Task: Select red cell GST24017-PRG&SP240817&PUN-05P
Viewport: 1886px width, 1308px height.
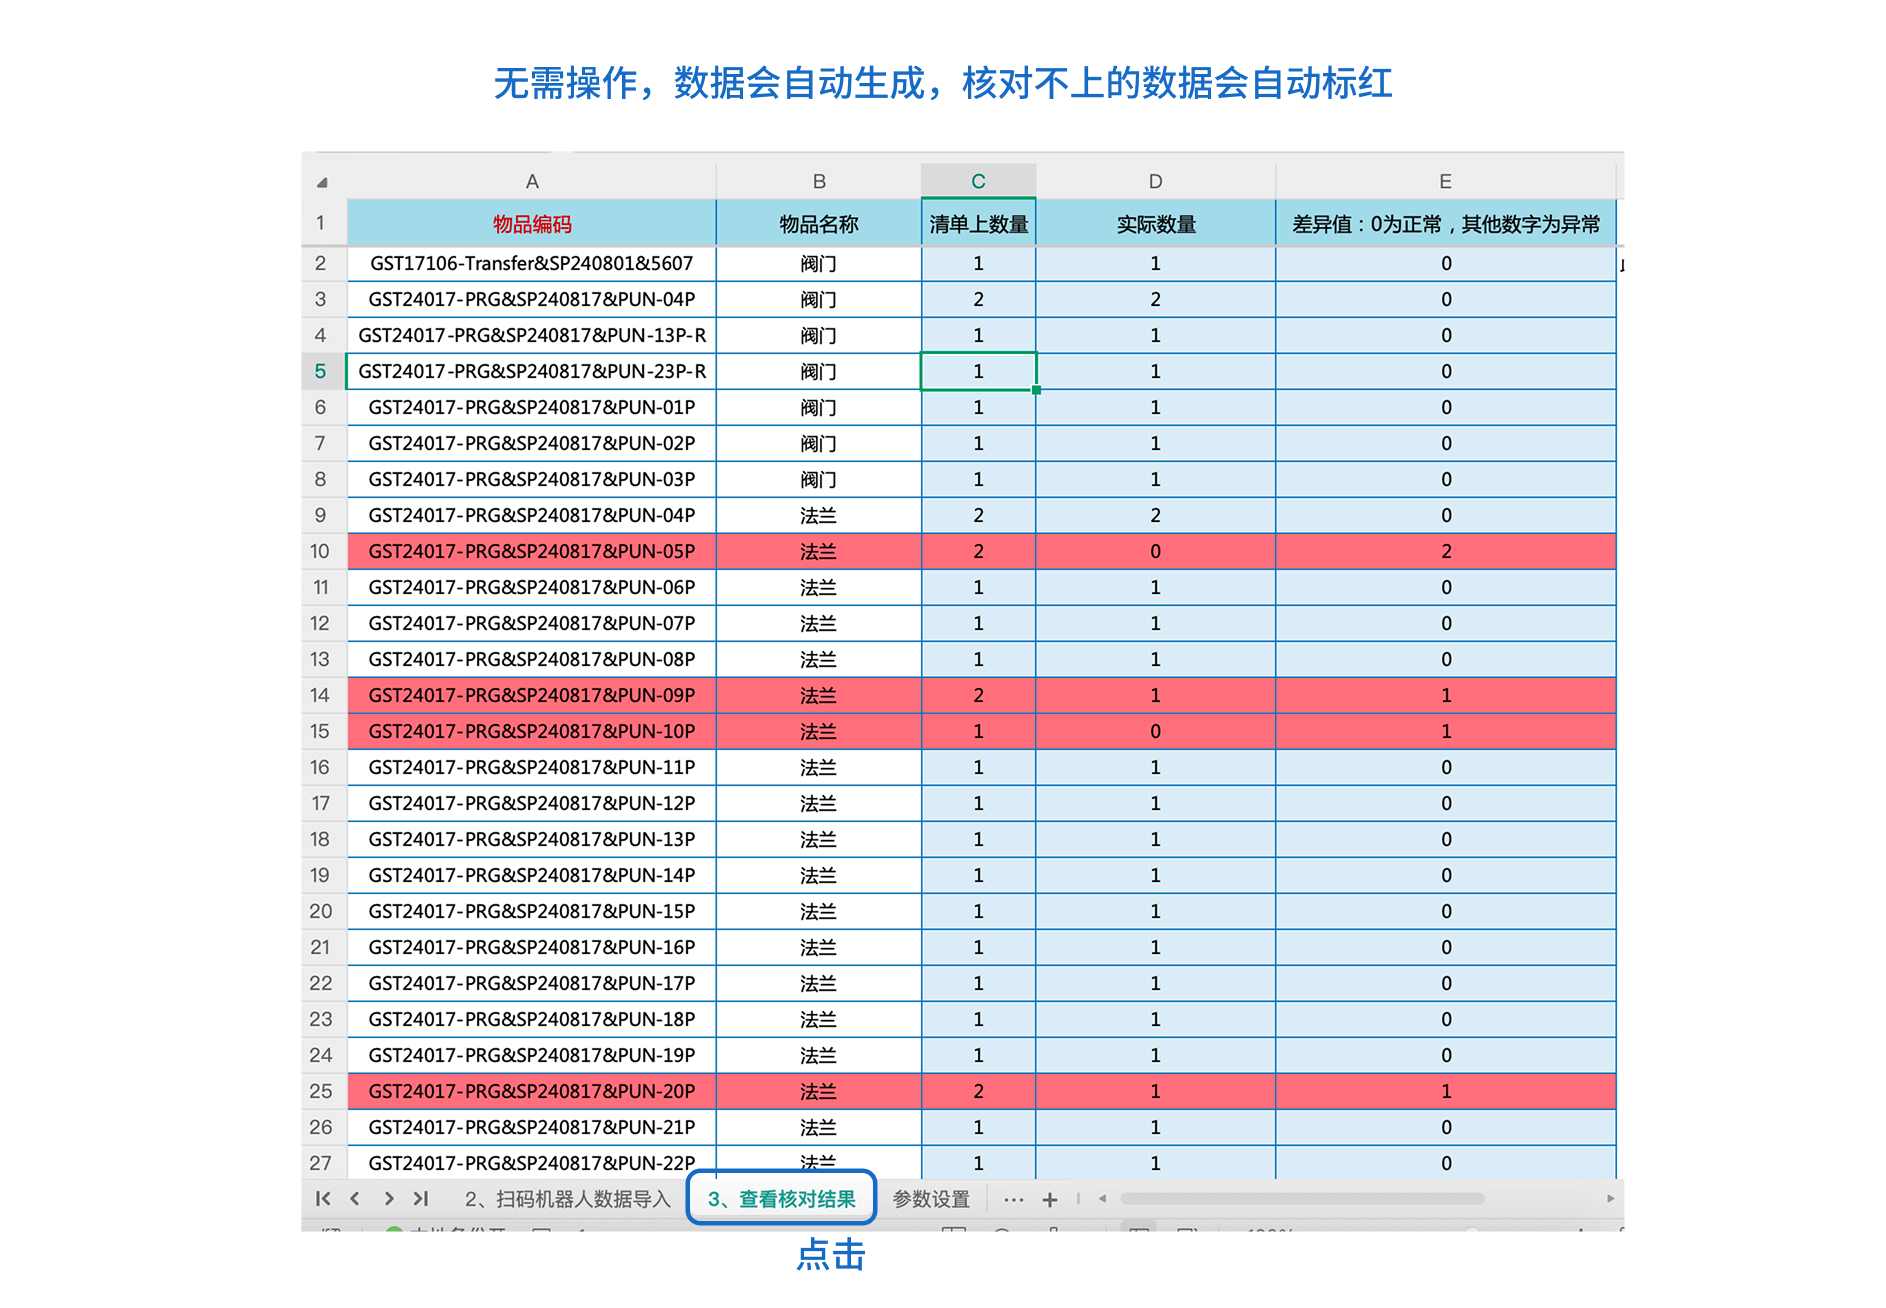Action: 532,551
